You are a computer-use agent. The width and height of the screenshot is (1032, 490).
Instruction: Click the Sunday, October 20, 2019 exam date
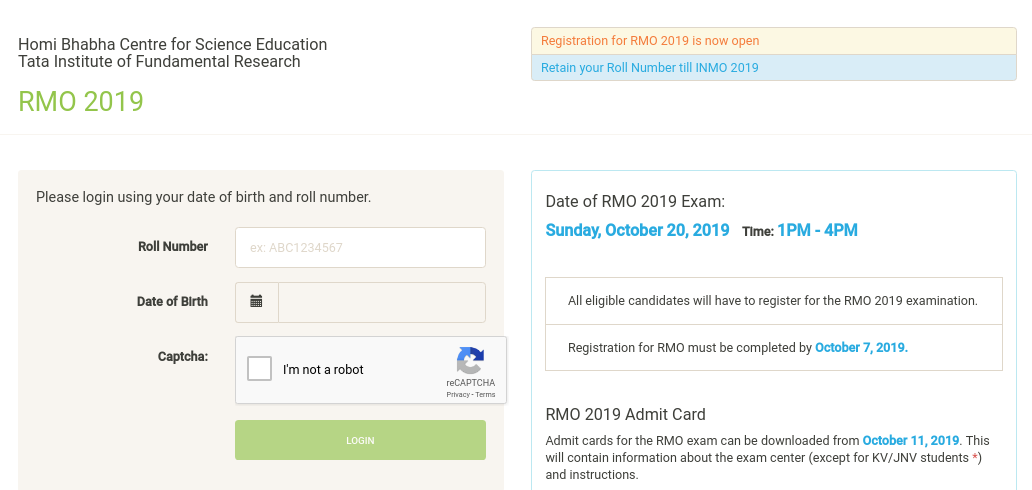(x=637, y=231)
